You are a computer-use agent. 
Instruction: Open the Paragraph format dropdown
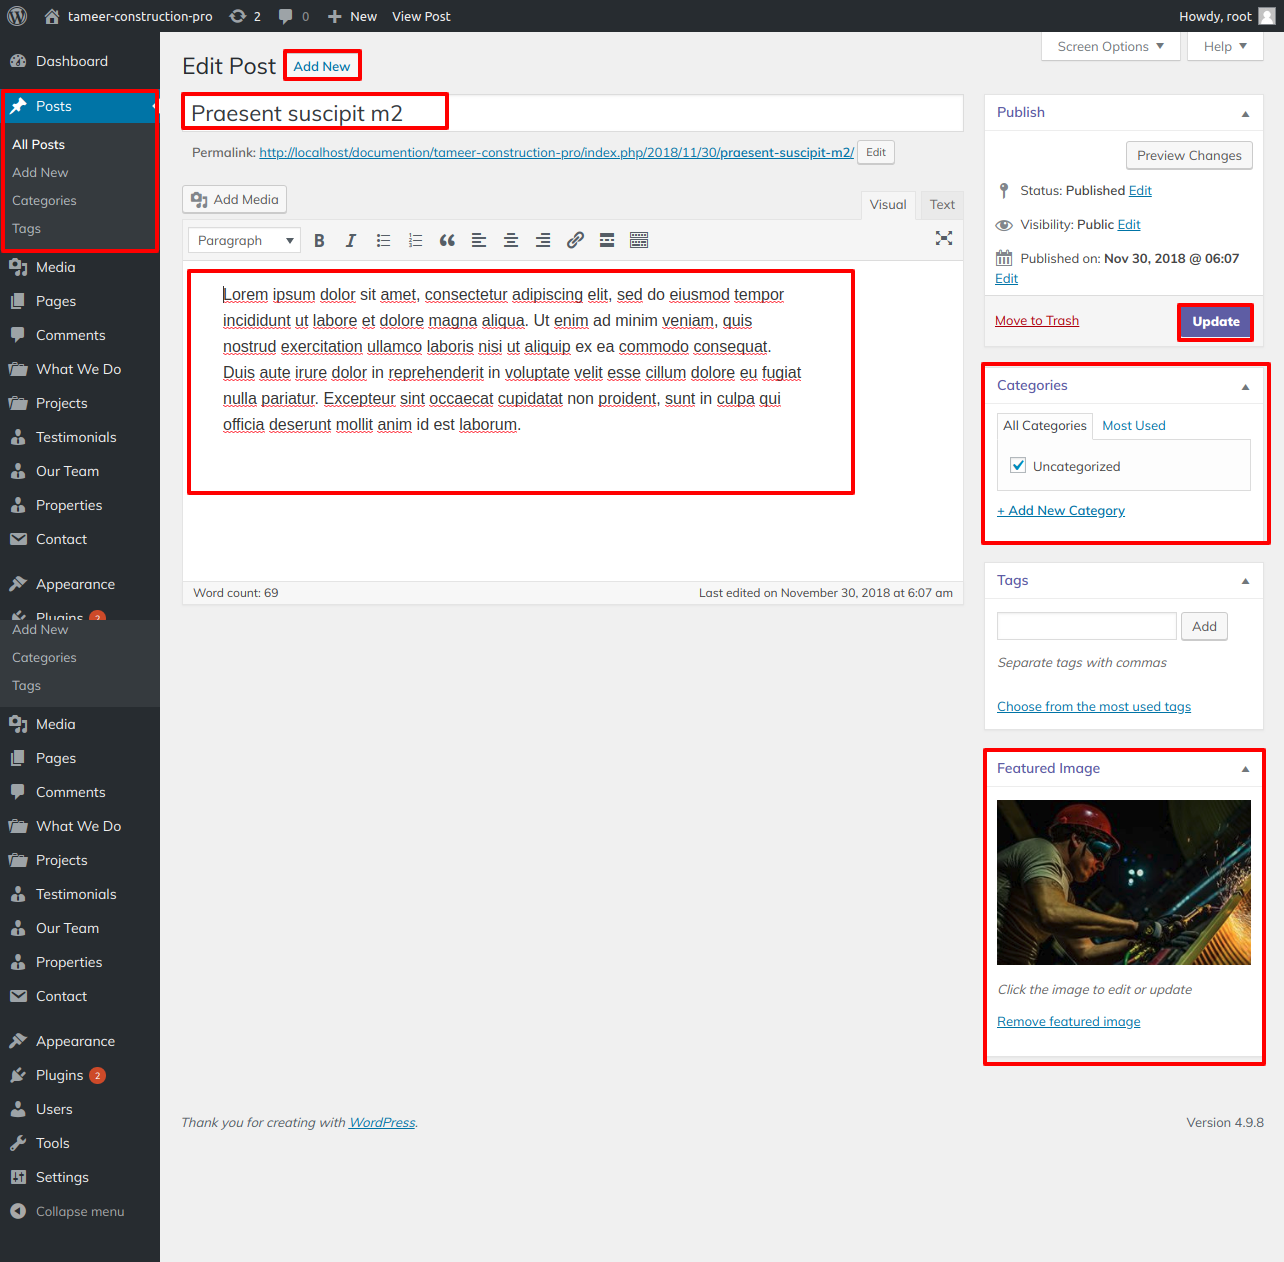244,240
